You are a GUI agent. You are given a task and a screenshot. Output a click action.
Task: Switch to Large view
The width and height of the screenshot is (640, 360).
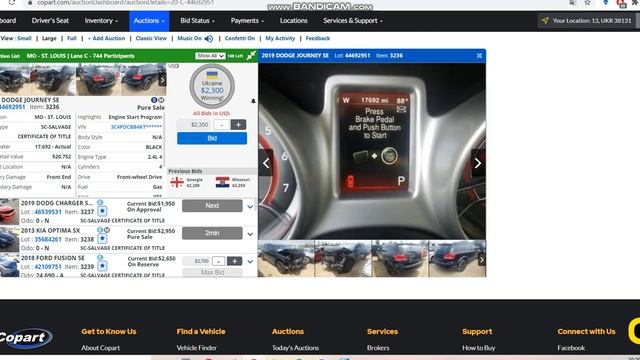tap(49, 38)
